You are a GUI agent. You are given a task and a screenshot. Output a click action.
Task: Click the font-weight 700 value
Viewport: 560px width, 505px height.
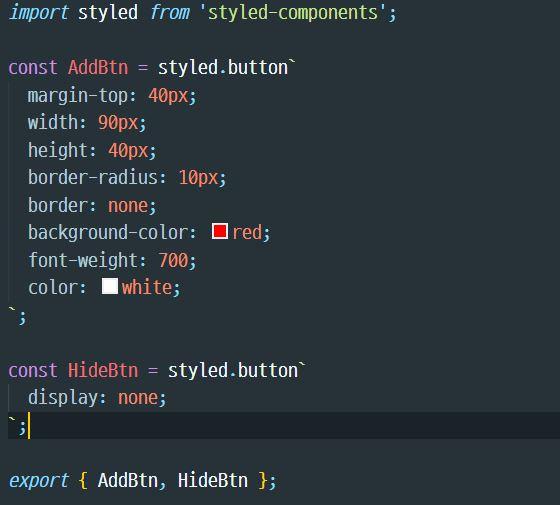click(173, 260)
